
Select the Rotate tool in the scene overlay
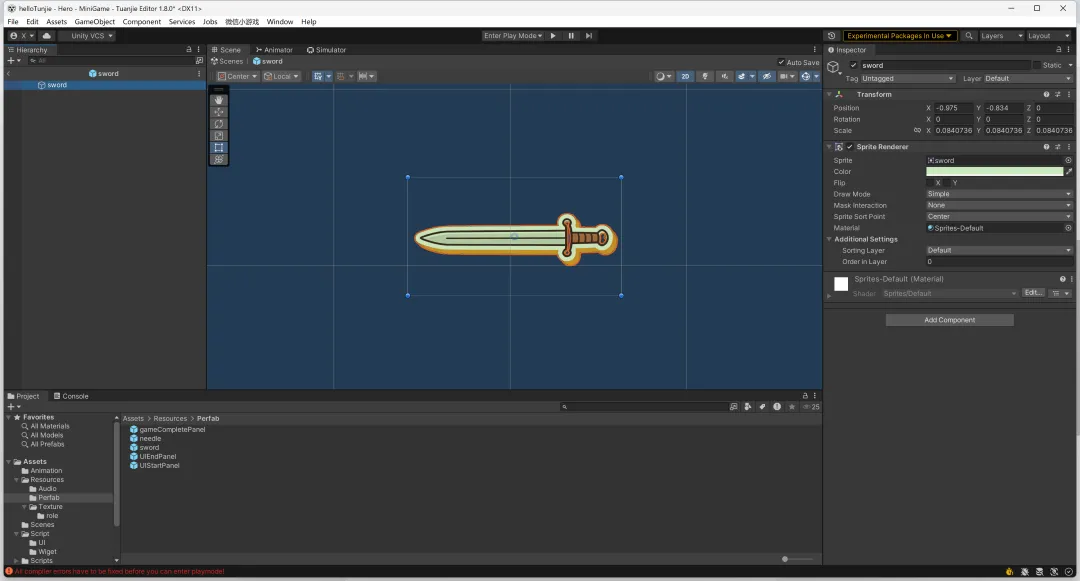pyautogui.click(x=219, y=124)
